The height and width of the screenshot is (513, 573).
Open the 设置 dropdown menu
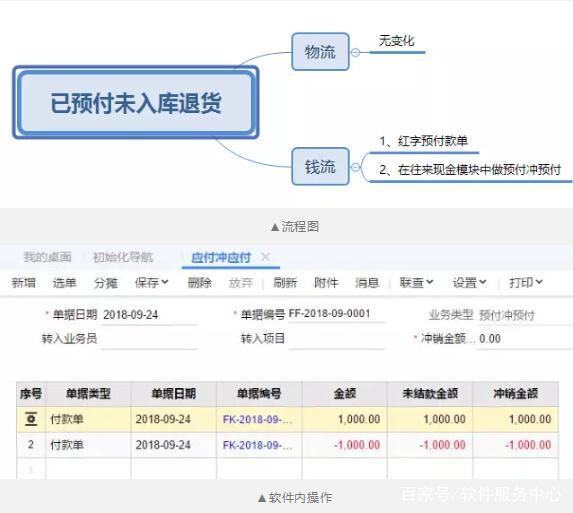click(470, 282)
